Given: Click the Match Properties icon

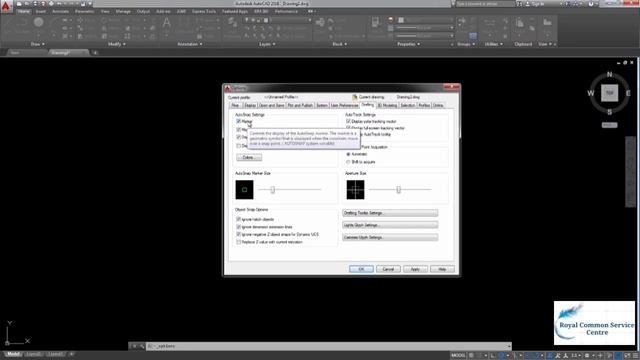Looking at the screenshot, I should coord(376,23).
